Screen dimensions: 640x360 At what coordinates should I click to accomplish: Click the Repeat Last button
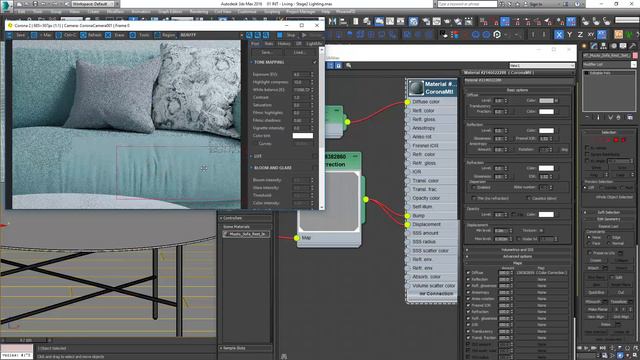[x=609, y=226]
